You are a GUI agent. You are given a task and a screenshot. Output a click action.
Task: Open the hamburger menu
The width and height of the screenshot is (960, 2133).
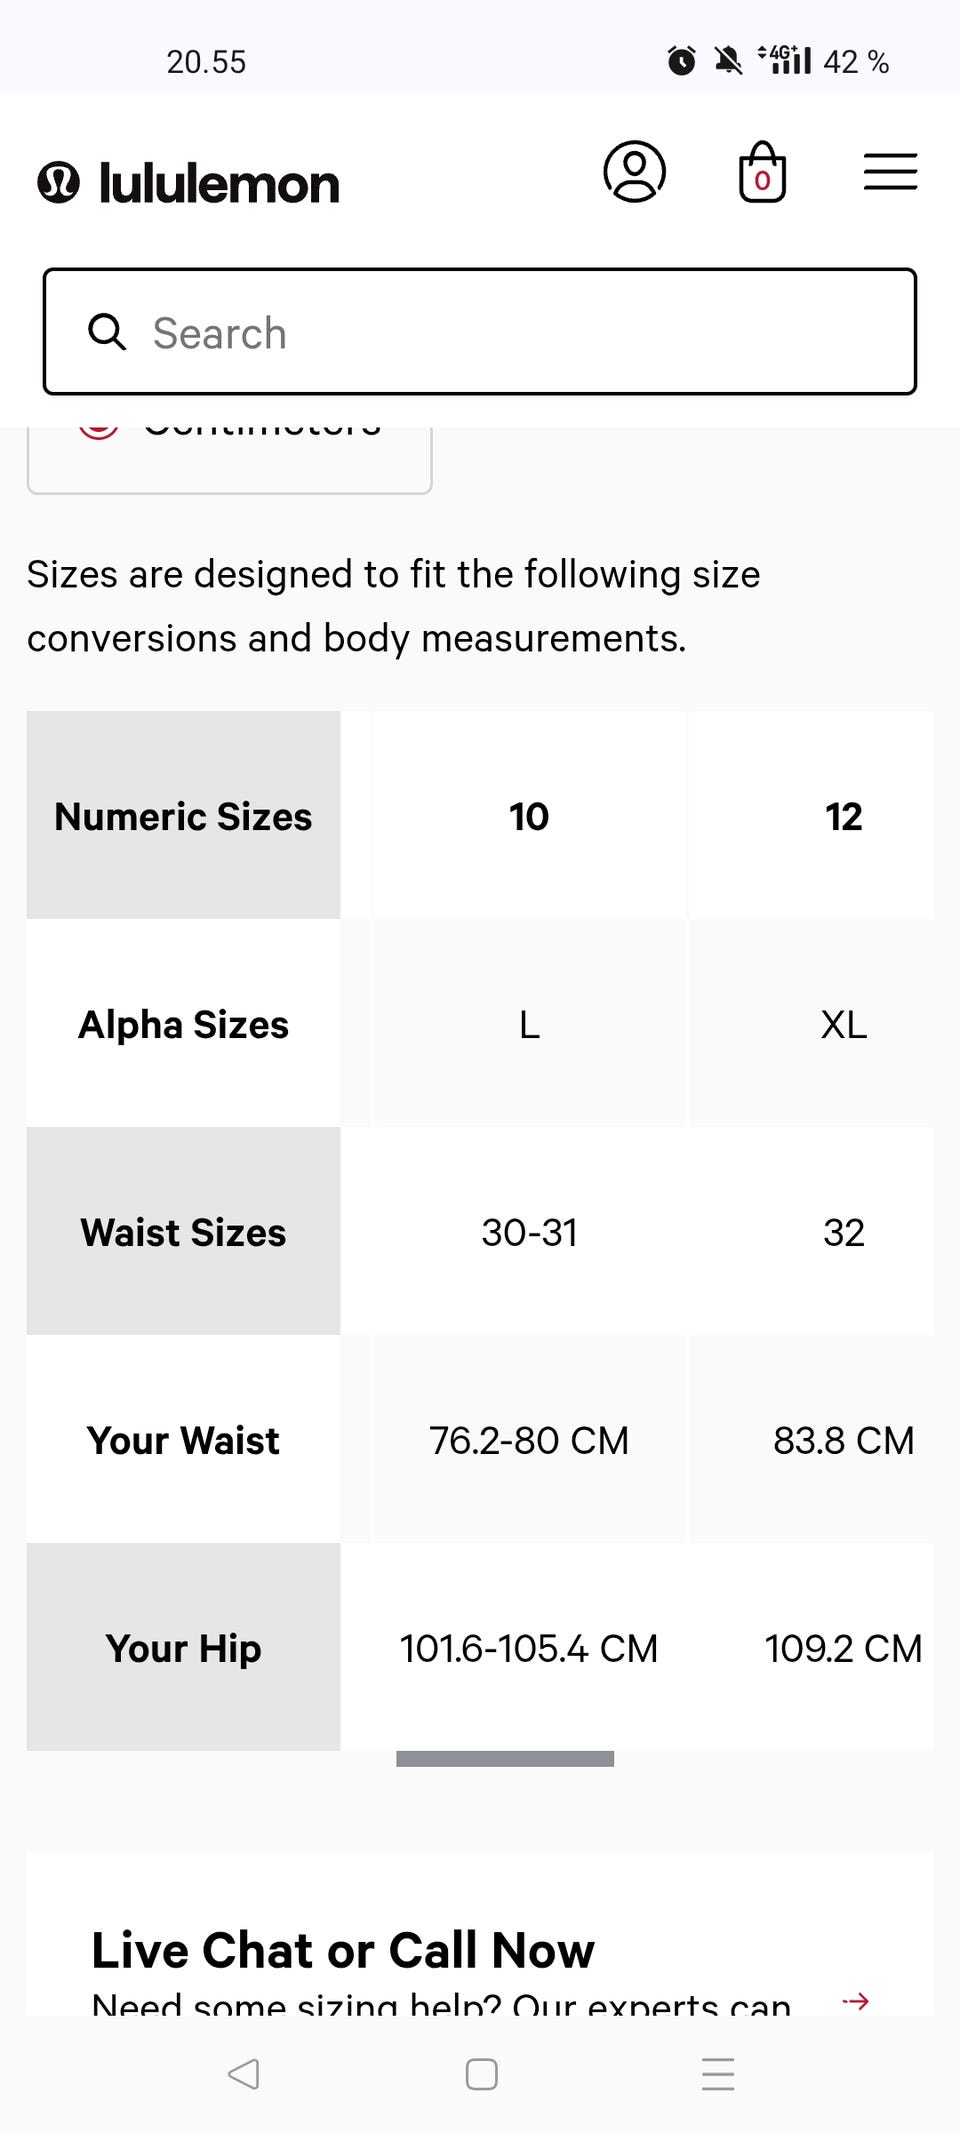(x=890, y=172)
